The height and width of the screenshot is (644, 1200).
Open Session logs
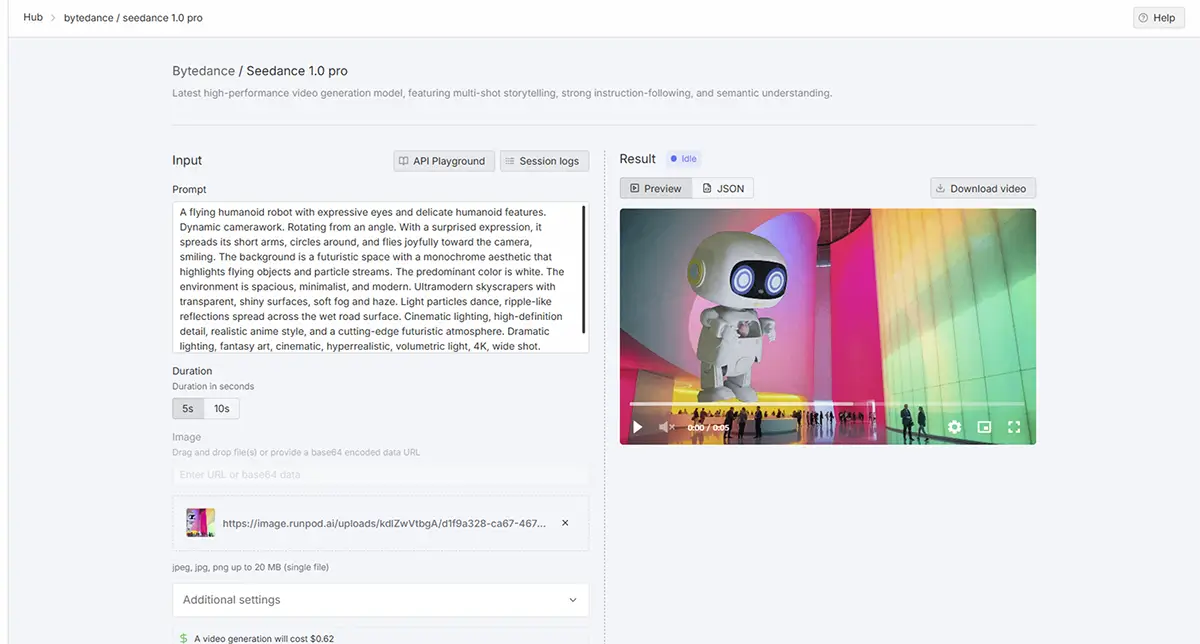tap(545, 161)
